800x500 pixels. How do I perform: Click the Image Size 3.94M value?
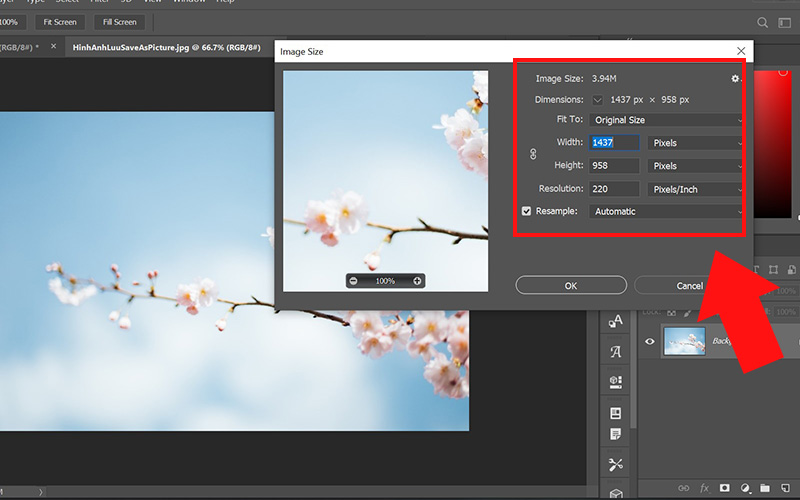pyautogui.click(x=604, y=79)
